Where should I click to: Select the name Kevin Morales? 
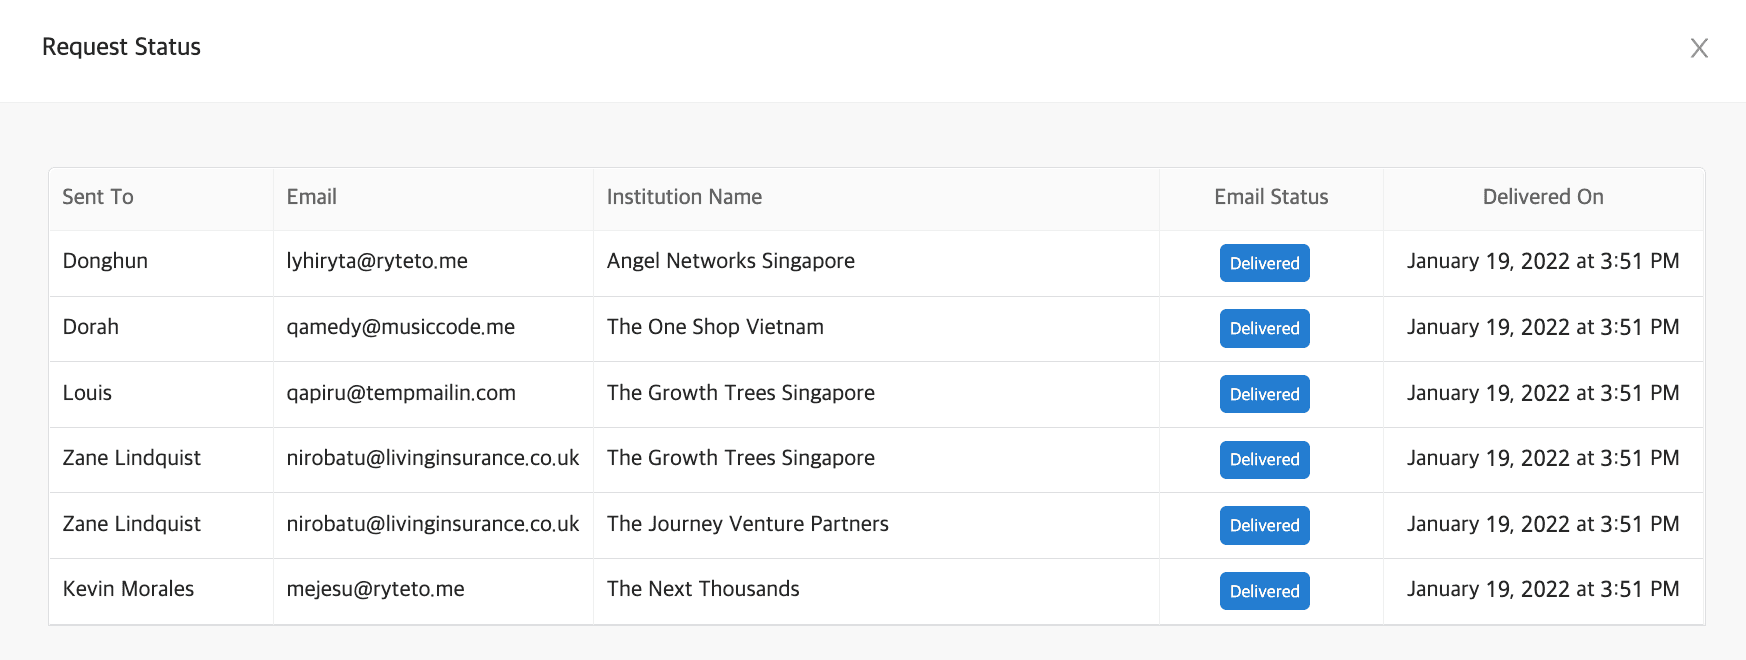point(128,589)
